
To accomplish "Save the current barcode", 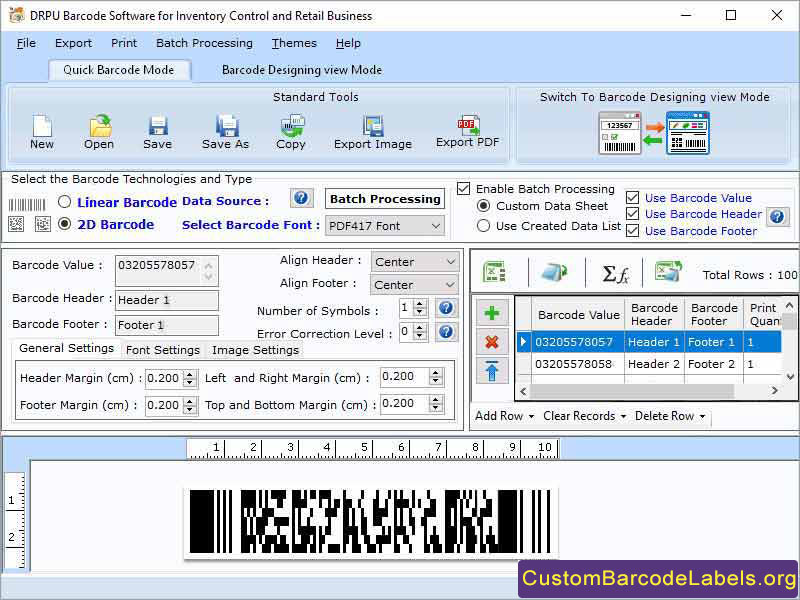I will coord(156,130).
